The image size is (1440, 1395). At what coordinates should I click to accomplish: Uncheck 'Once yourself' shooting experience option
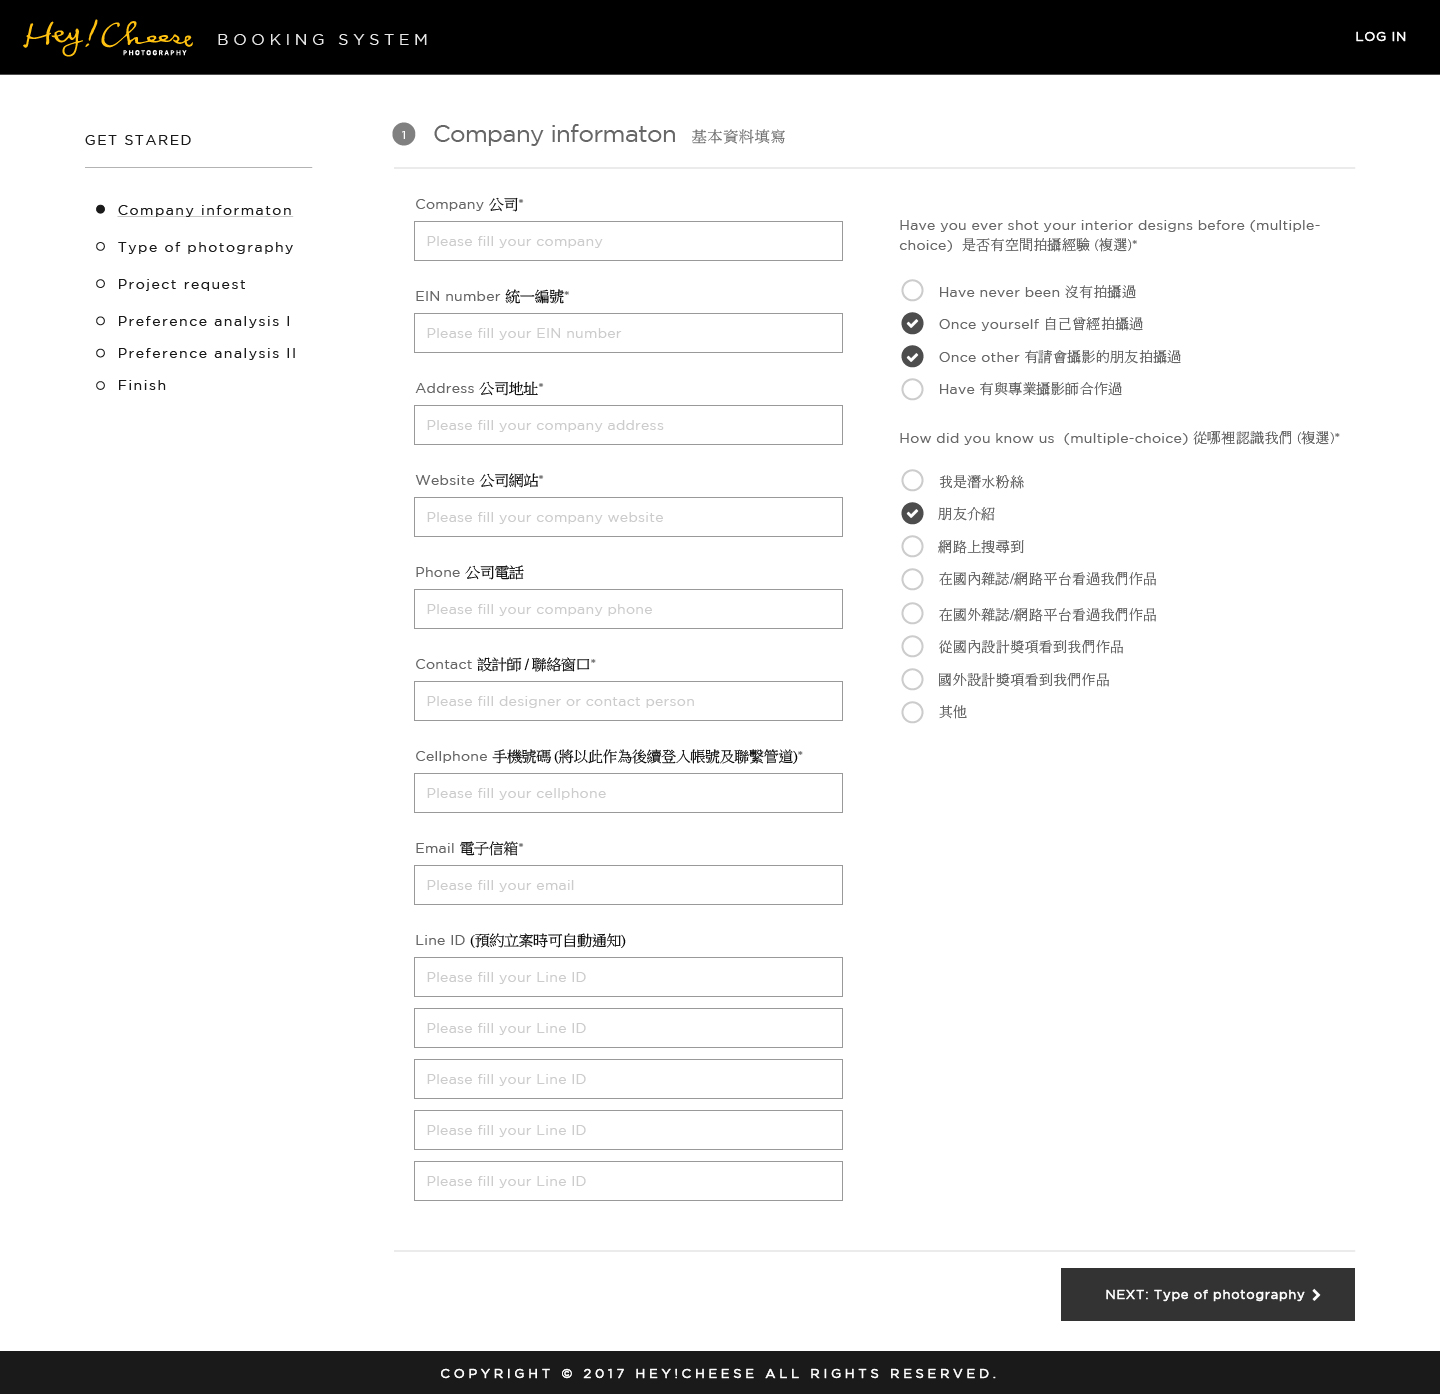point(912,323)
